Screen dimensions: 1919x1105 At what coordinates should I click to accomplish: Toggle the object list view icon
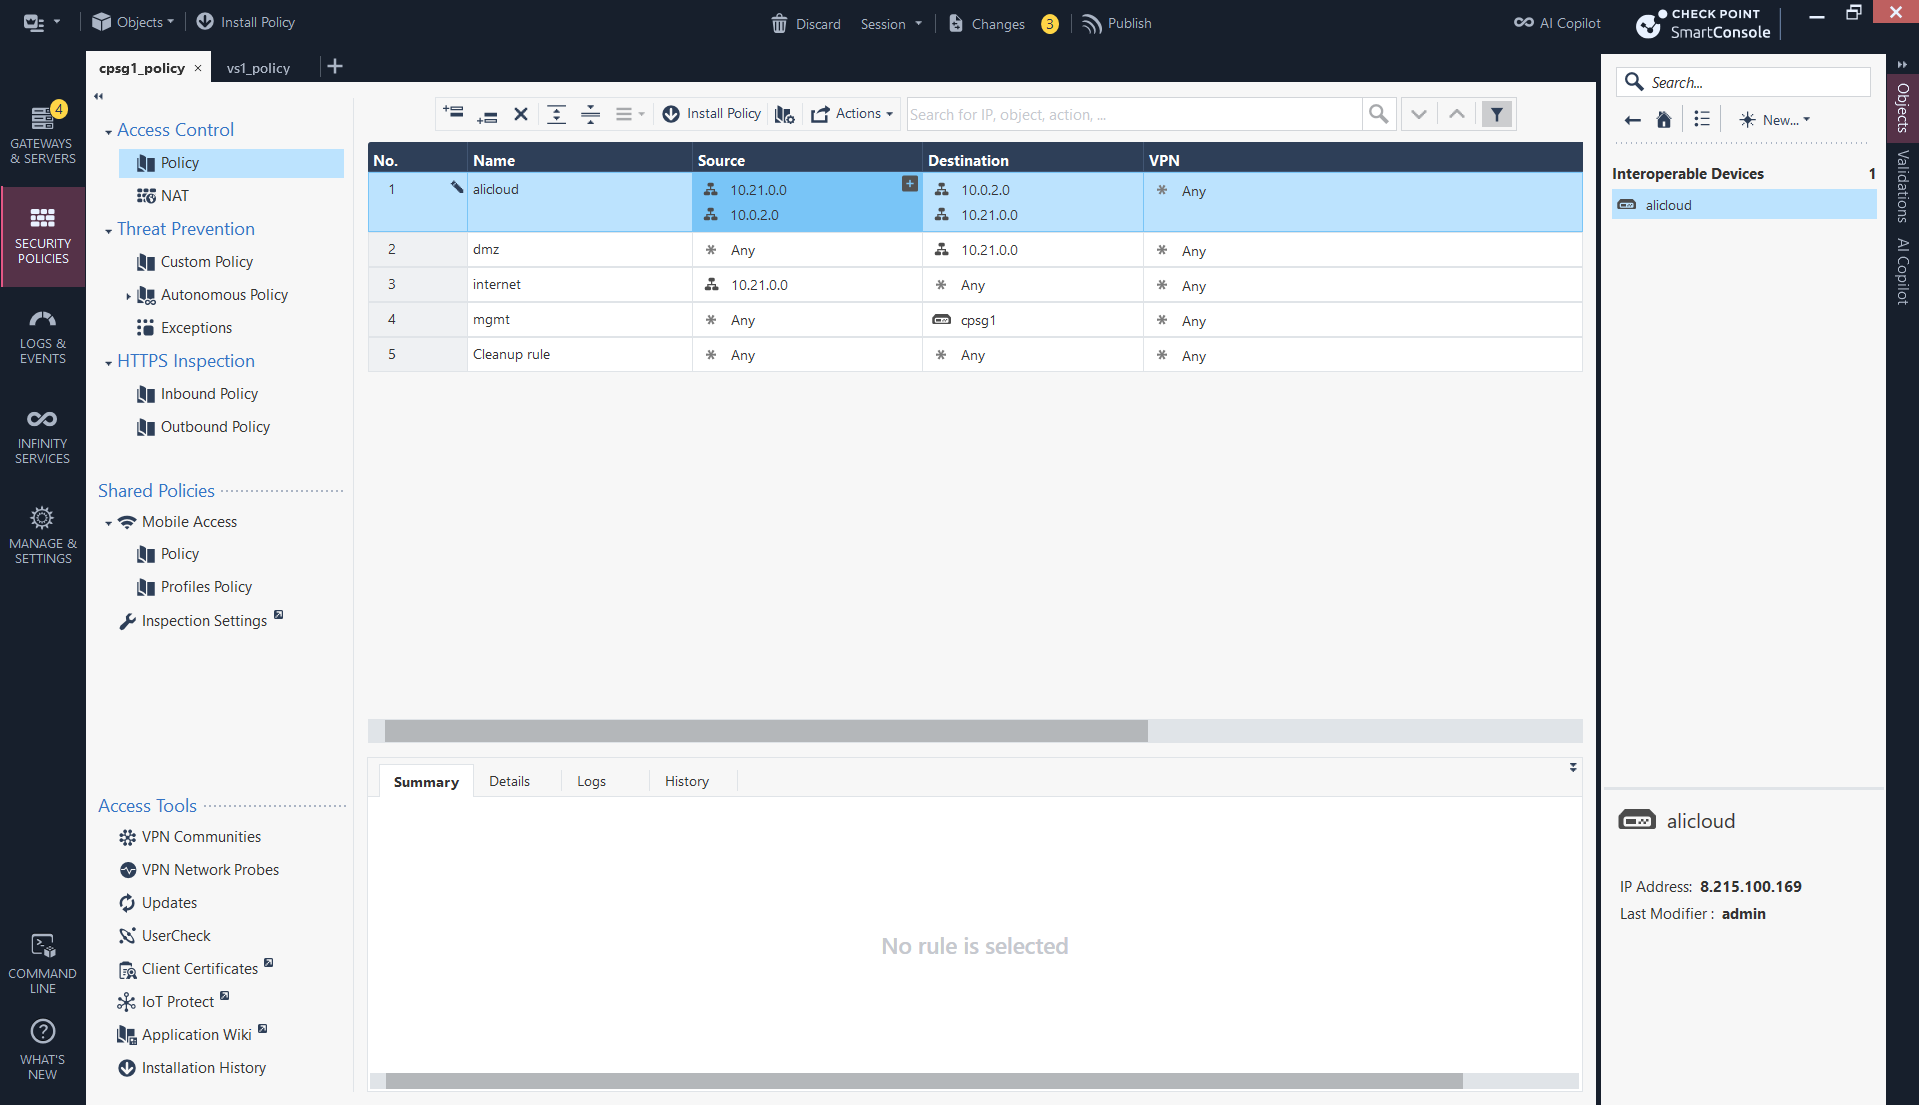pos(1702,120)
